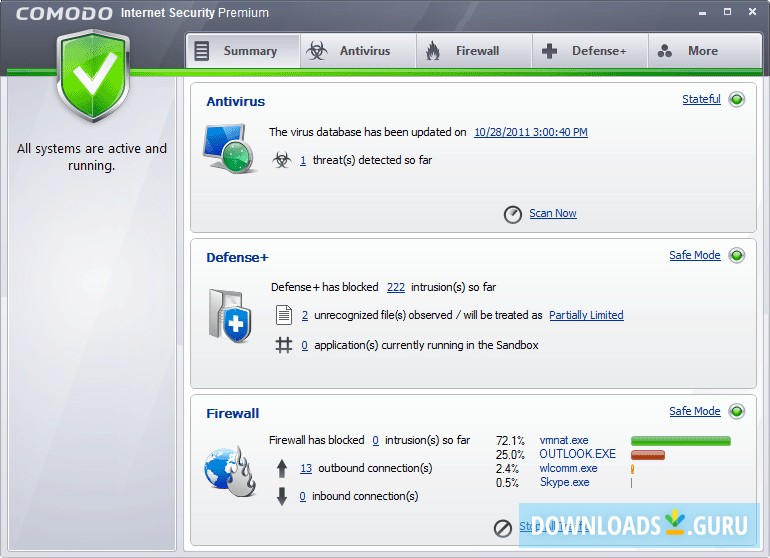Open the 1 threat(s) detected count
This screenshot has height=558, width=770.
point(303,160)
